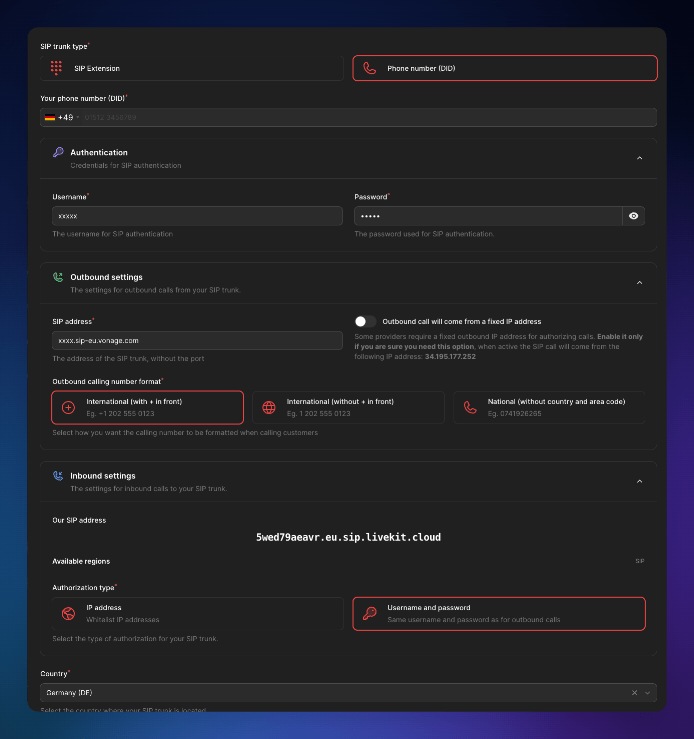The width and height of the screenshot is (694, 739).
Task: Open the +49 country code dropdown
Action: pos(62,117)
